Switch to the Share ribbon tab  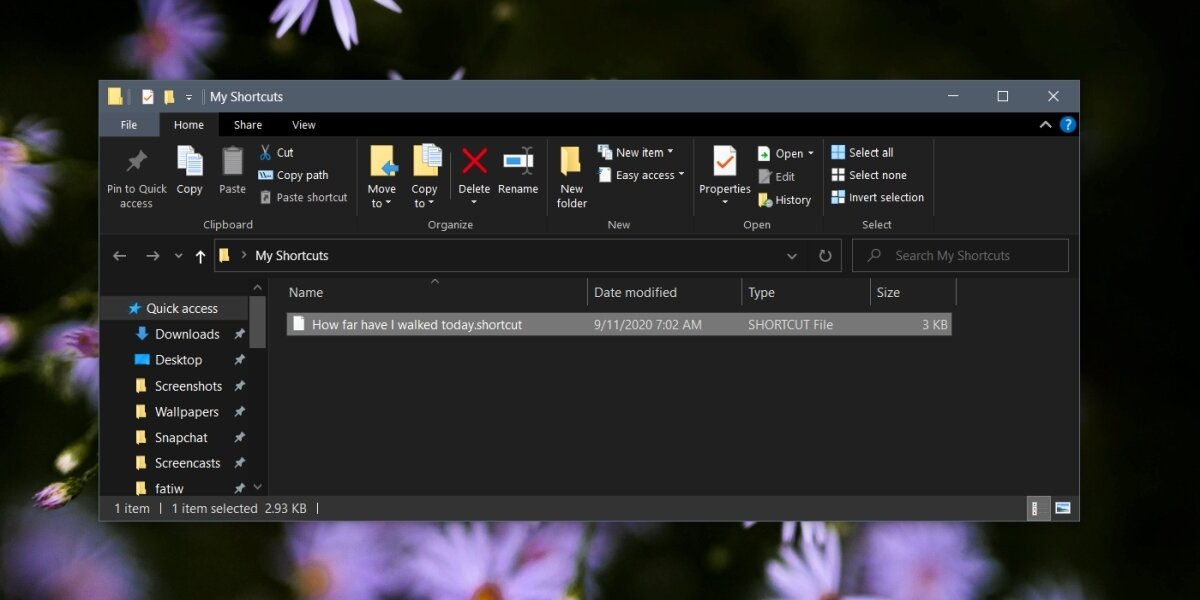coord(248,125)
